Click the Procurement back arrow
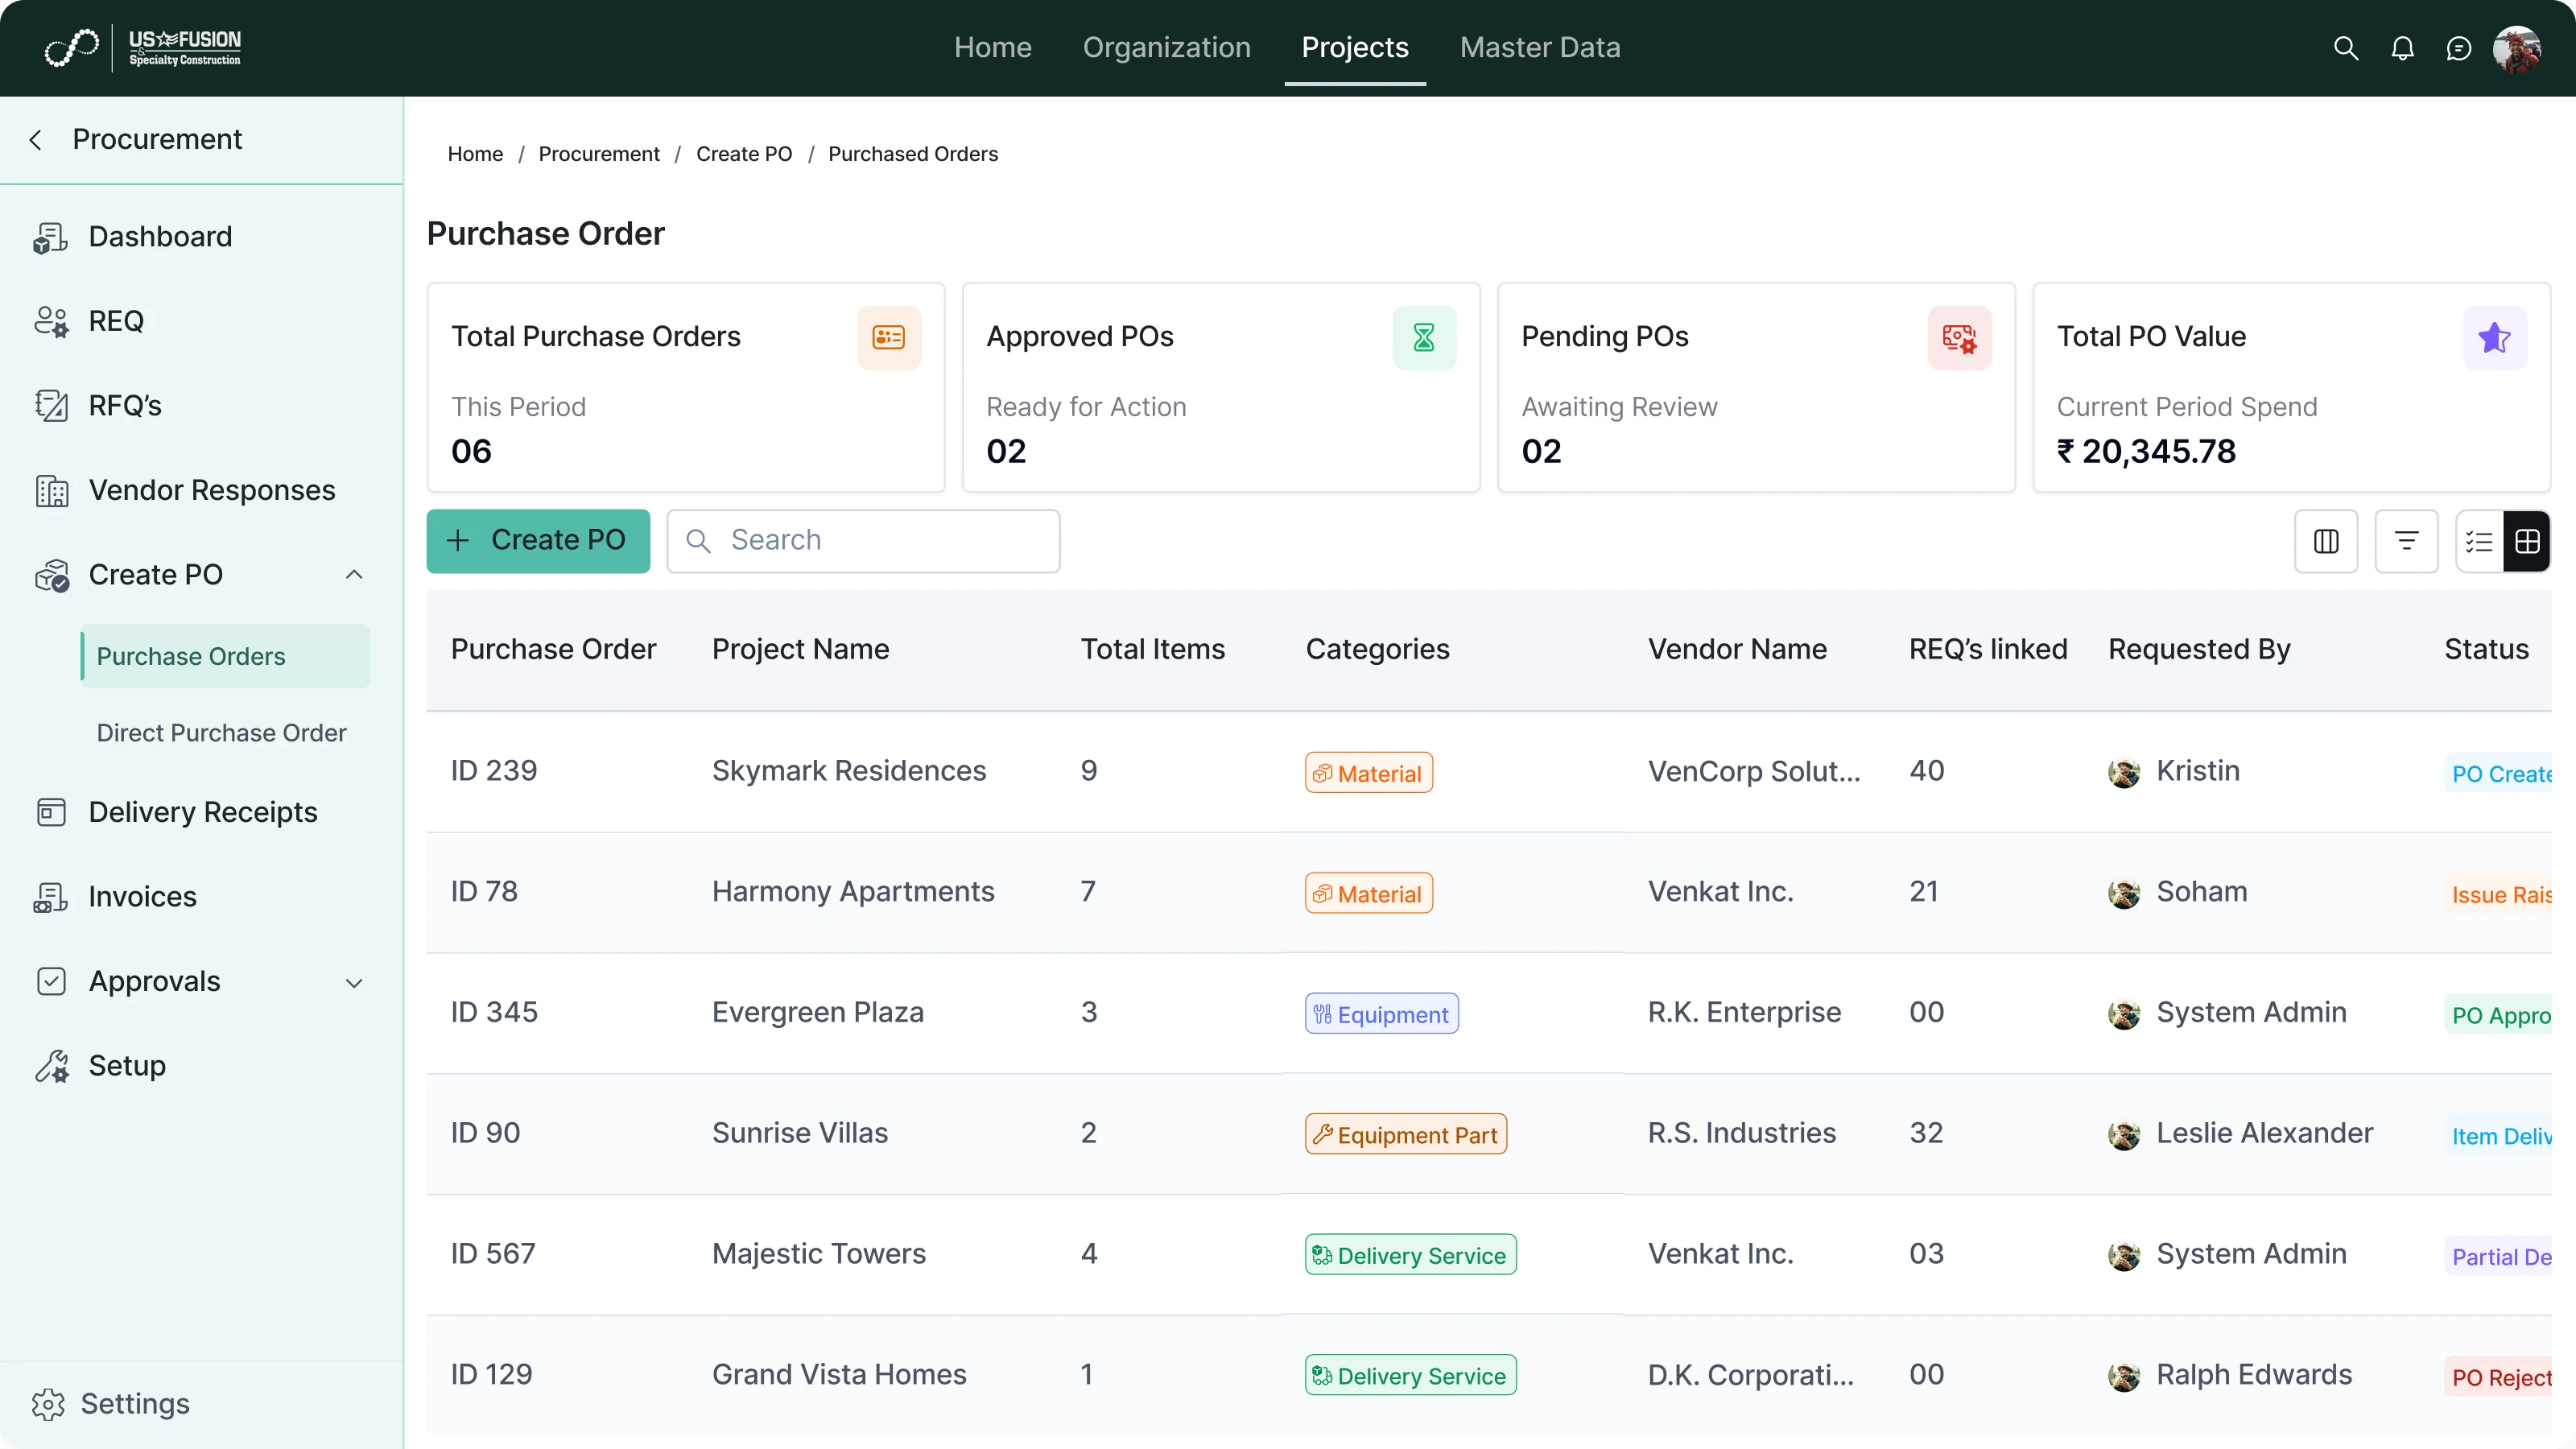Image resolution: width=2576 pixels, height=1449 pixels. 36,140
